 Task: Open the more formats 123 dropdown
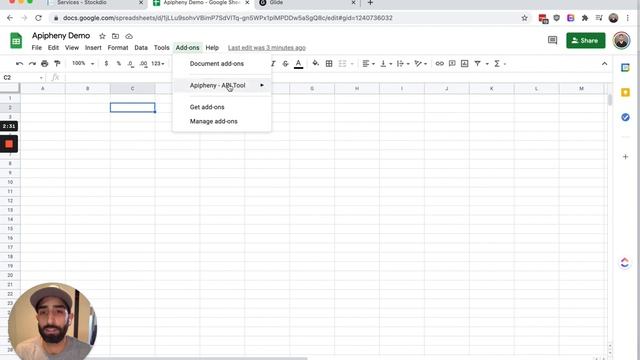pyautogui.click(x=158, y=64)
